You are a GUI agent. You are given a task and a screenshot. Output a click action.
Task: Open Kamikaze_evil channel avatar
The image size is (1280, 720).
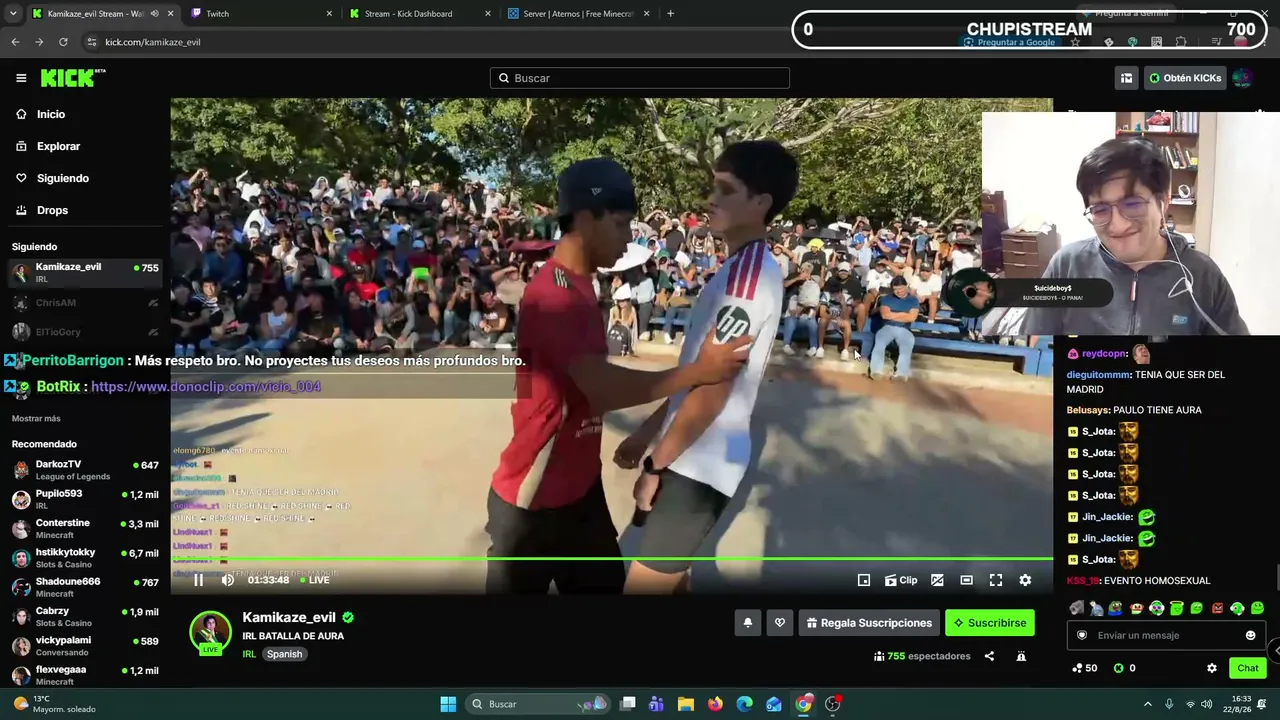pos(210,632)
